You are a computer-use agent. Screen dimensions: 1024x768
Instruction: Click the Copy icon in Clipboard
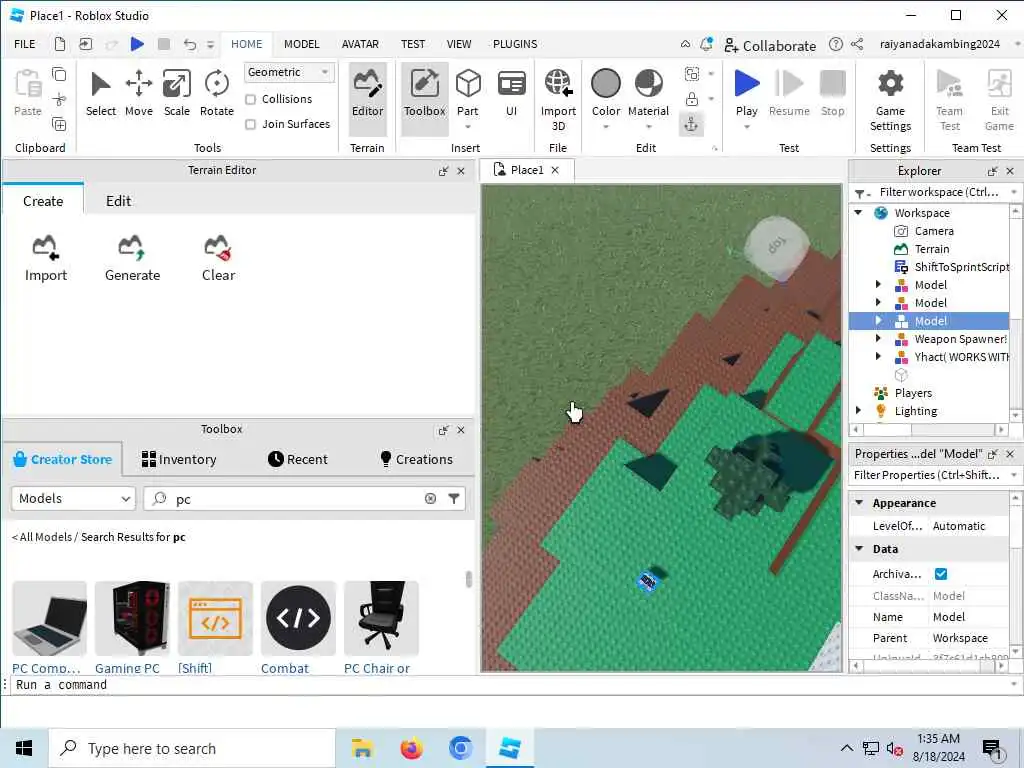(x=59, y=74)
